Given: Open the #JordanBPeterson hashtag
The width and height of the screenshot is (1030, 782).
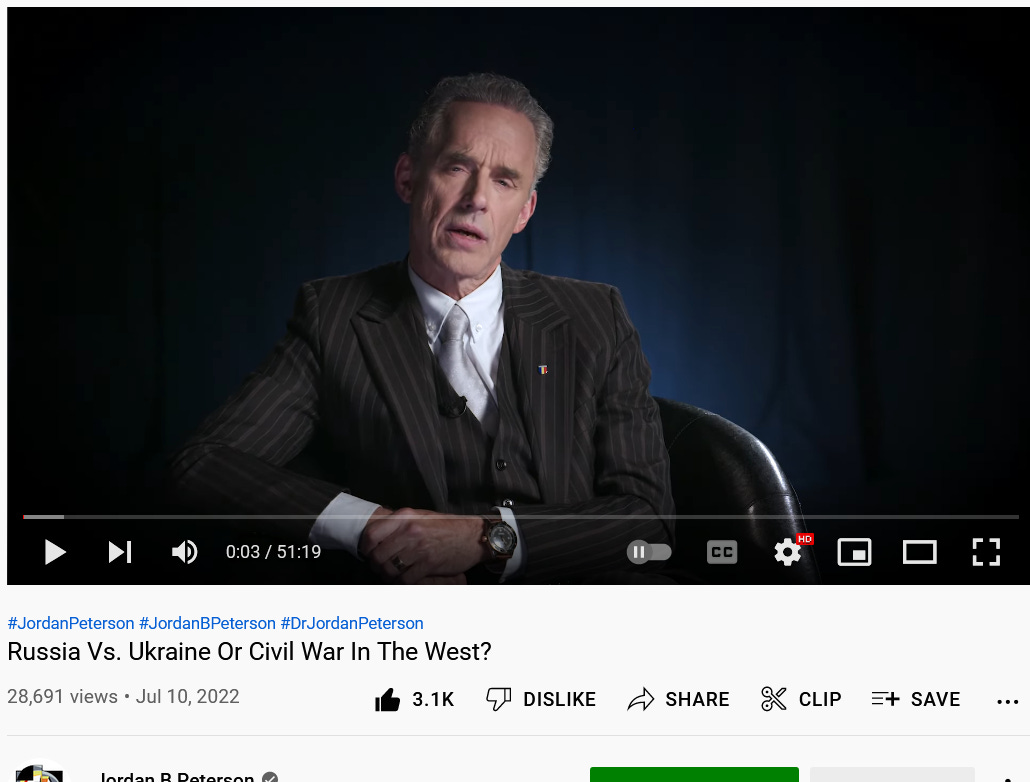Looking at the screenshot, I should point(207,623).
